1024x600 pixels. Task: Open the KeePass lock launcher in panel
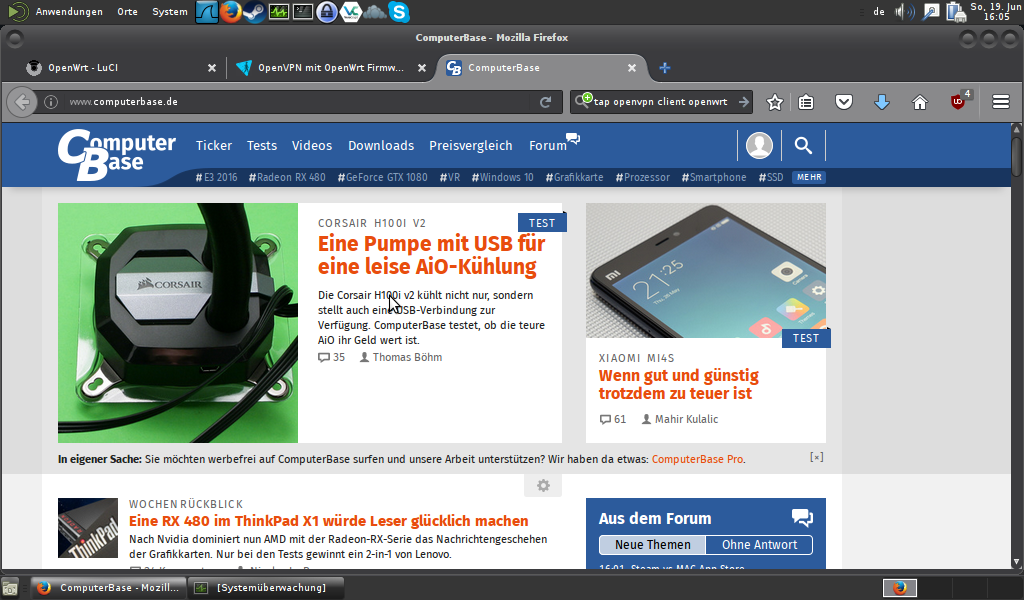[327, 12]
